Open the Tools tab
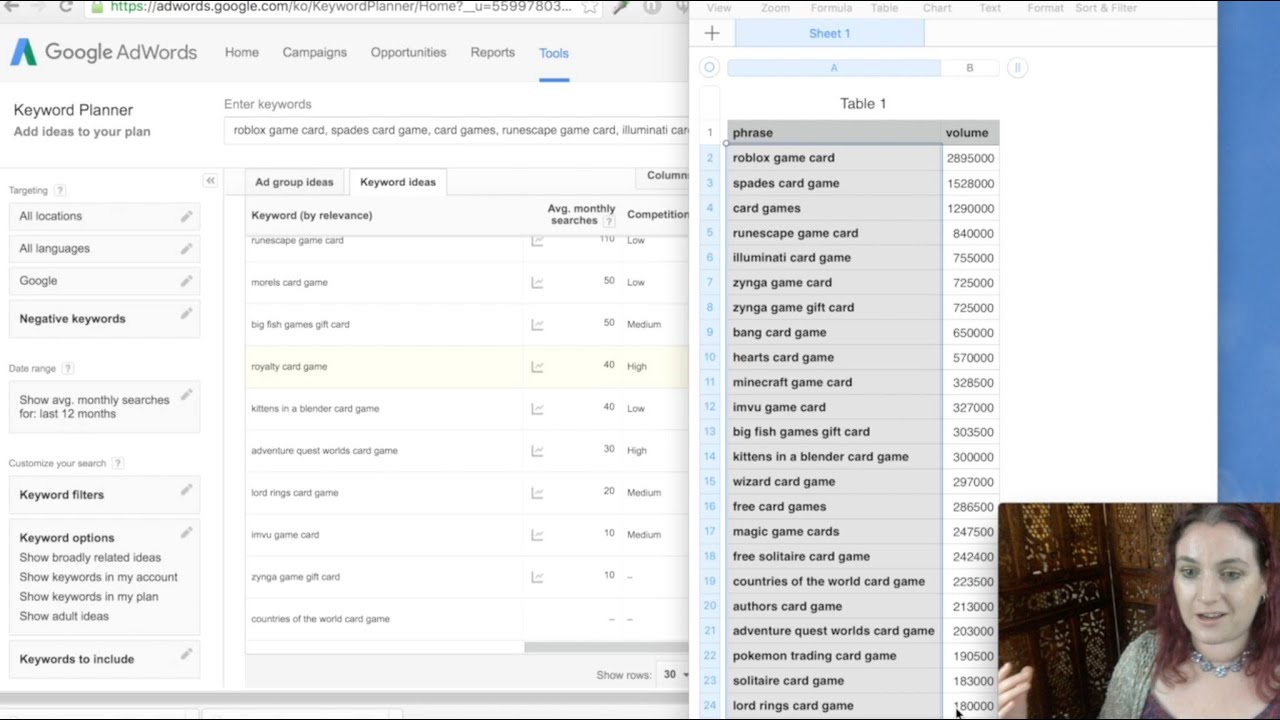The width and height of the screenshot is (1280, 720). (553, 53)
